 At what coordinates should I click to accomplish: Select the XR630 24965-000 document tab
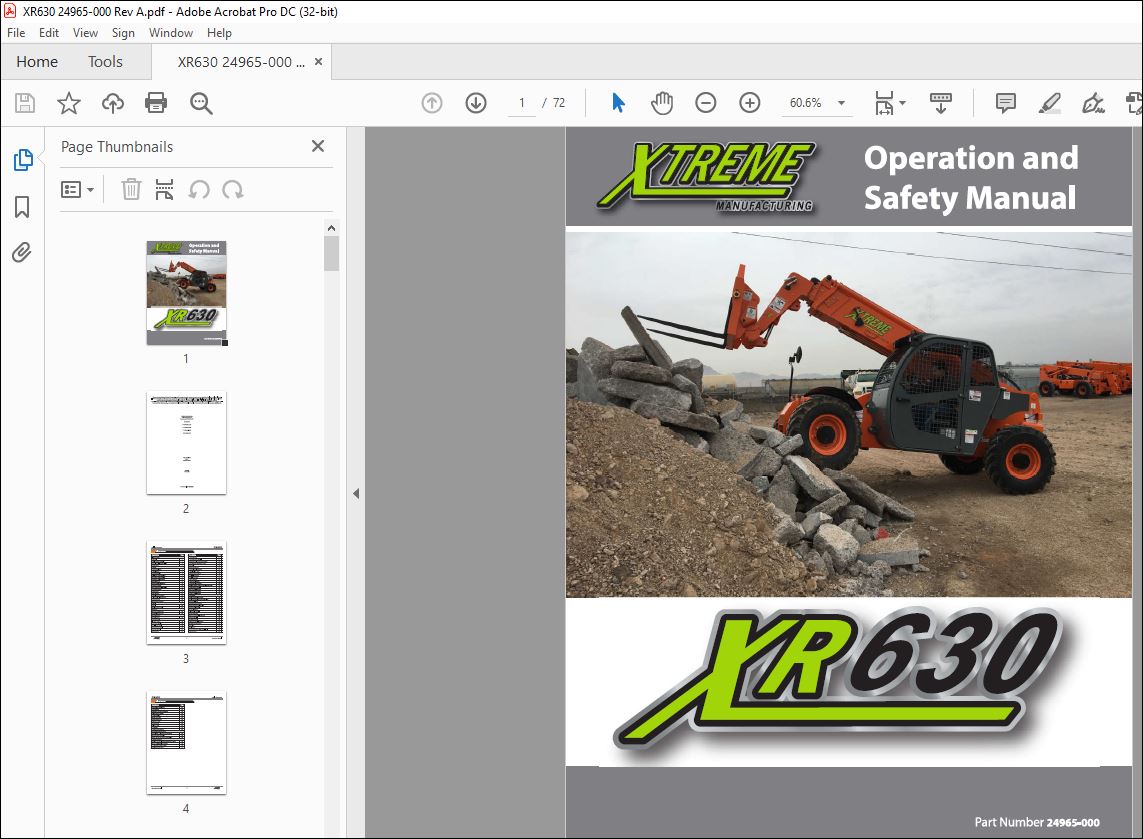(241, 62)
